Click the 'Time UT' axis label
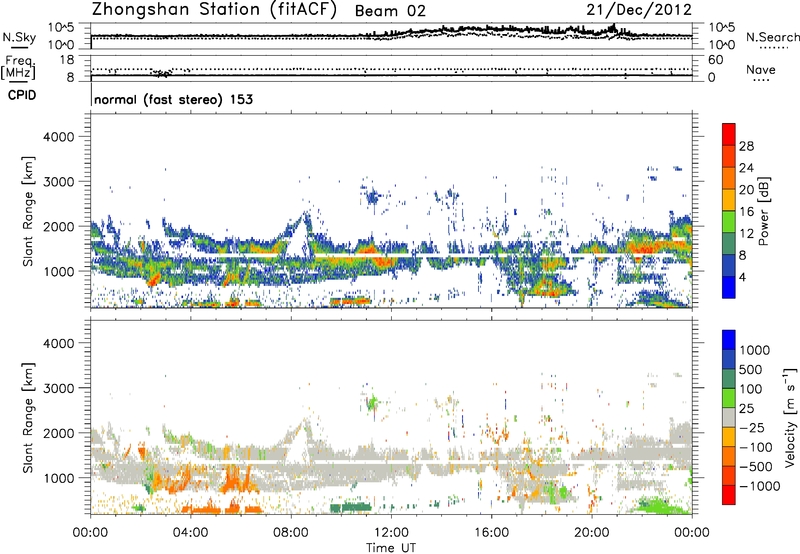The width and height of the screenshot is (800, 554). [x=391, y=548]
